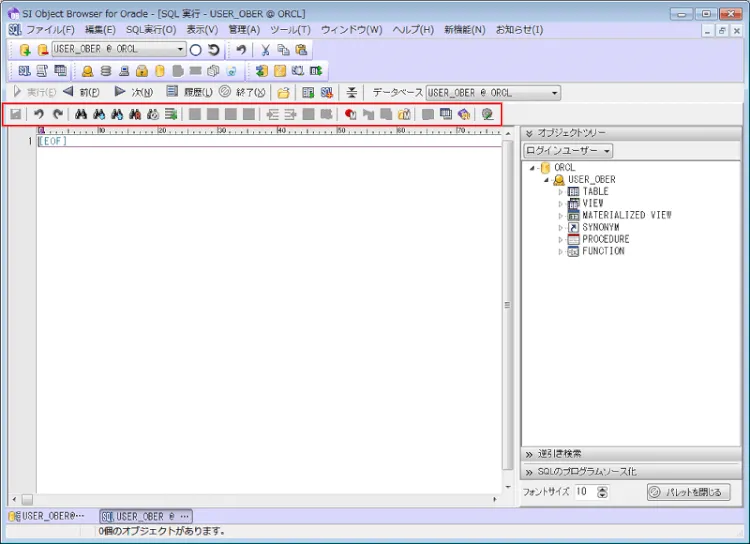Click the collapse pane icon before データベース

click(x=352, y=92)
